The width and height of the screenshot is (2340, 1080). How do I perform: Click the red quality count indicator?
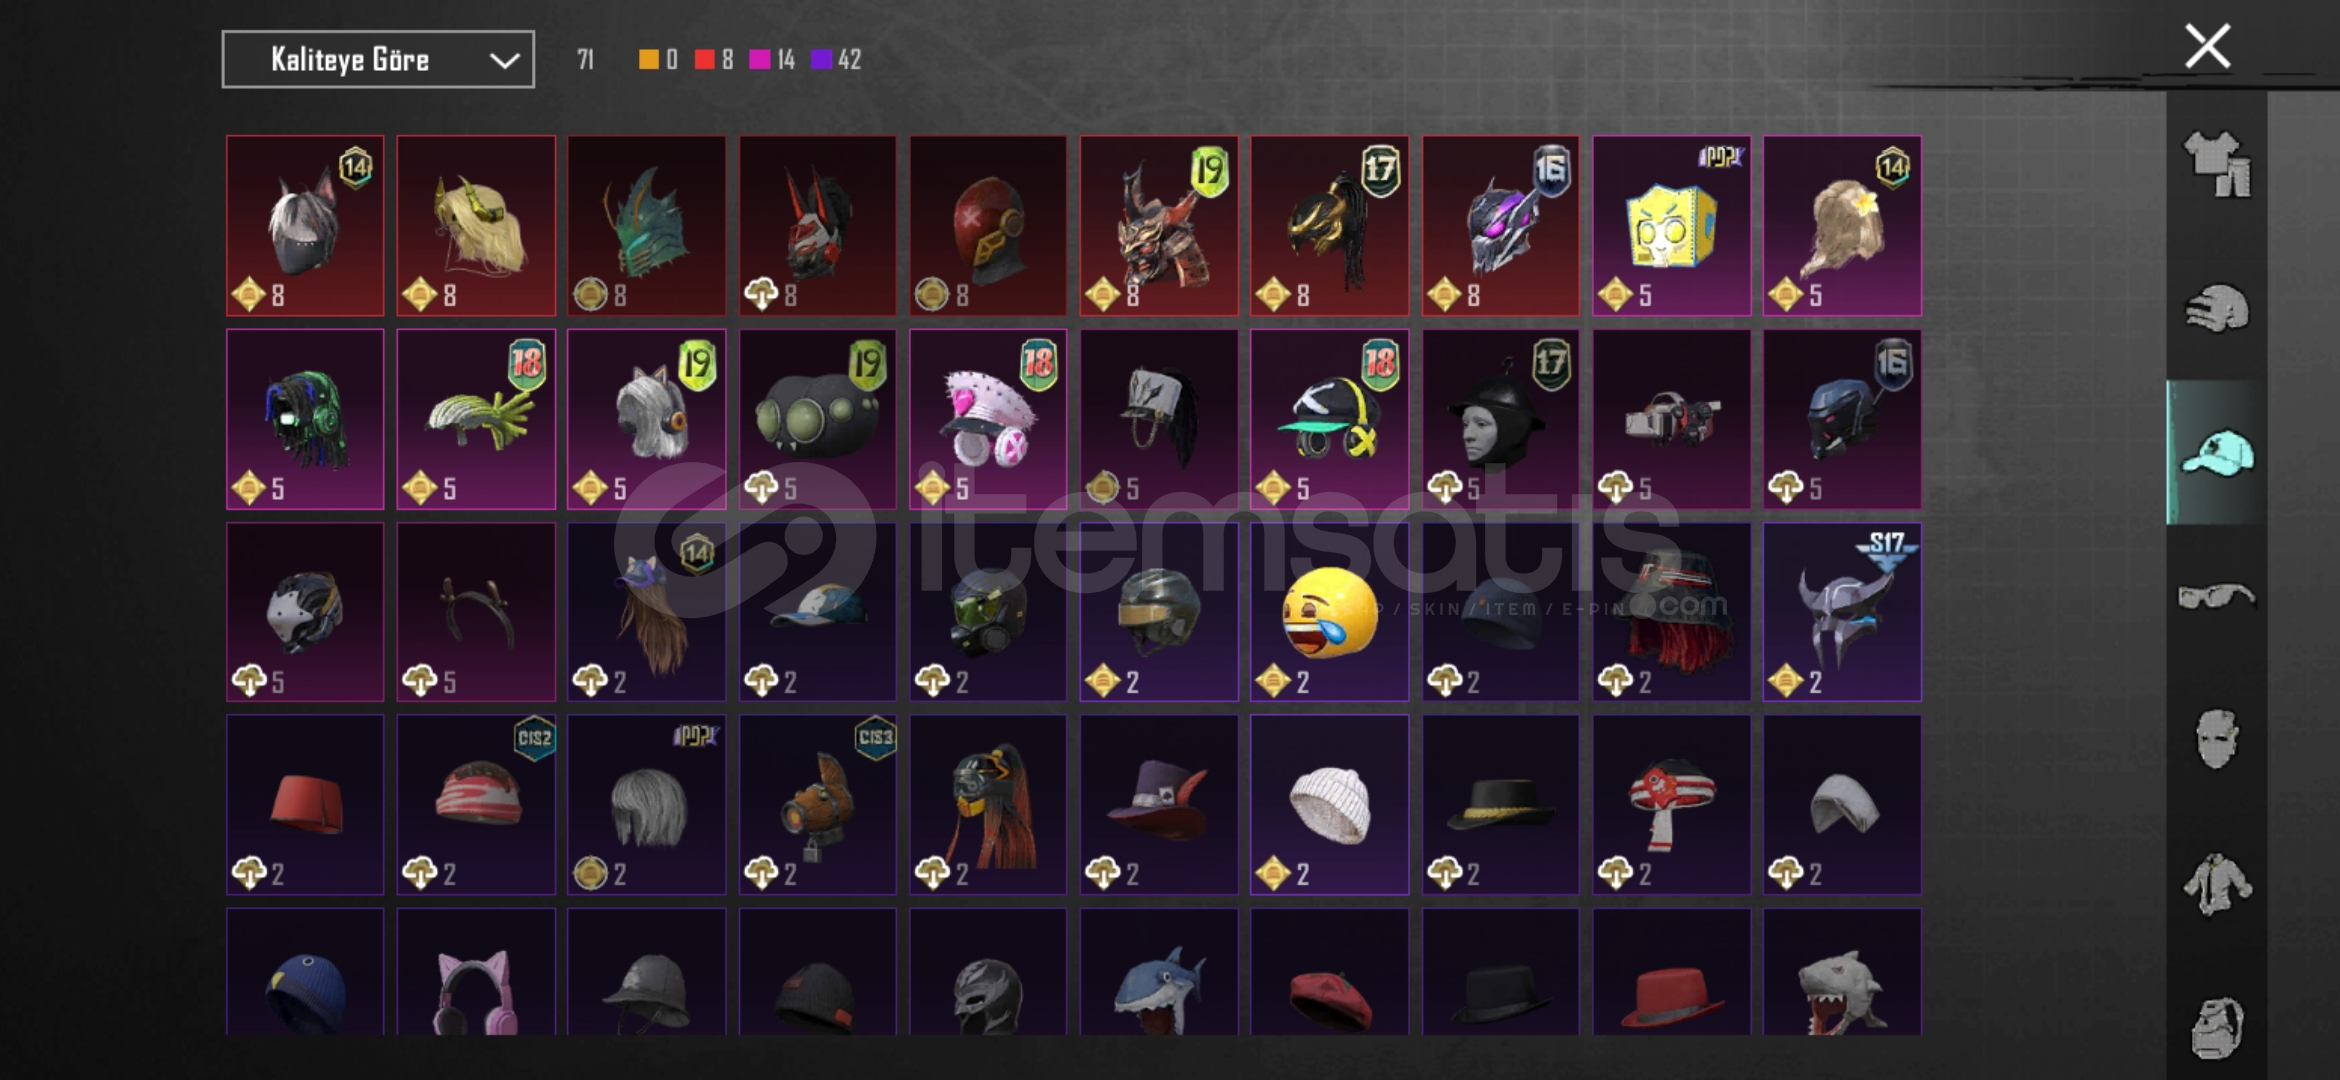pos(714,60)
